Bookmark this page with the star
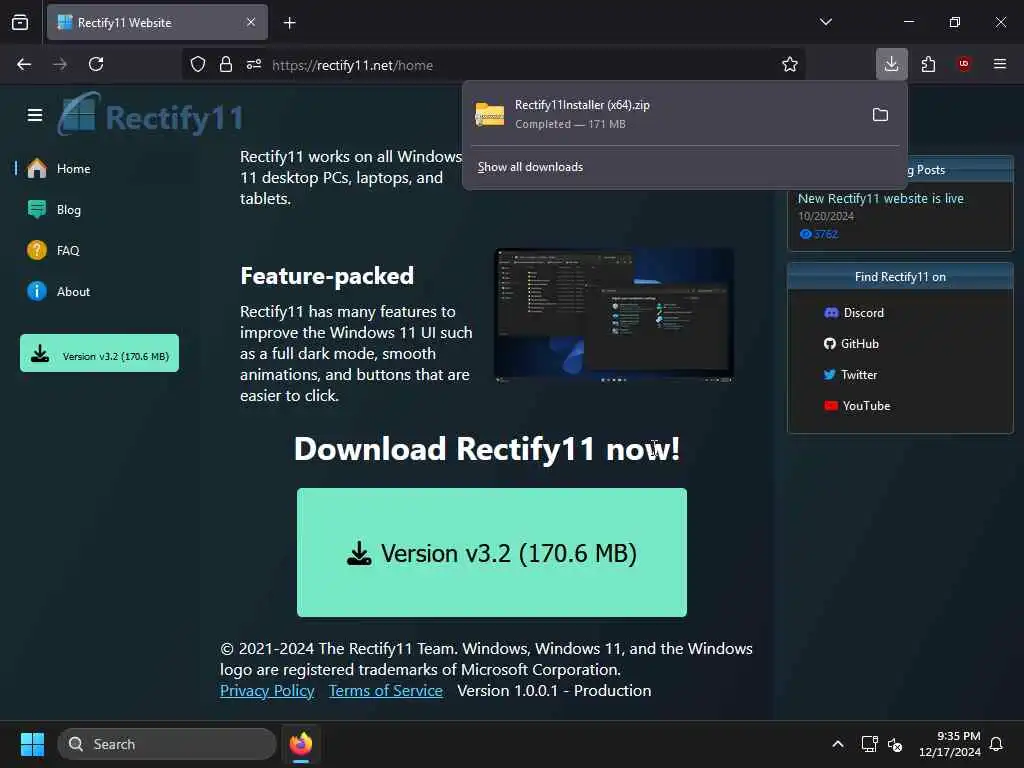Image resolution: width=1024 pixels, height=768 pixels. (x=790, y=65)
